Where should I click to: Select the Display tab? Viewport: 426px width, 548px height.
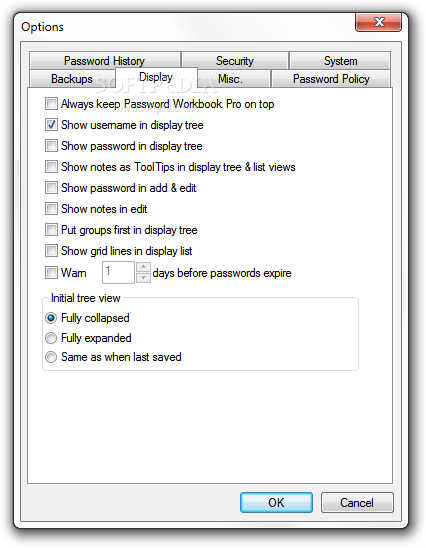(156, 77)
